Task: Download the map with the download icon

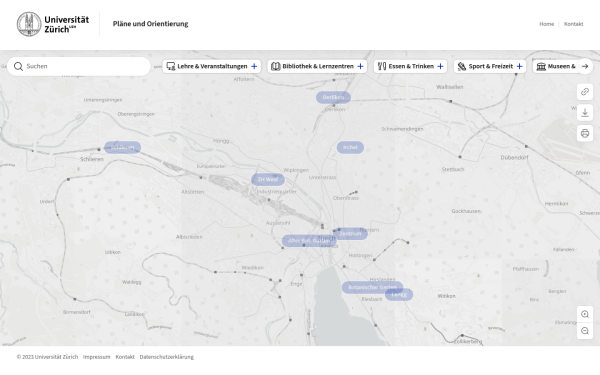Action: (585, 113)
